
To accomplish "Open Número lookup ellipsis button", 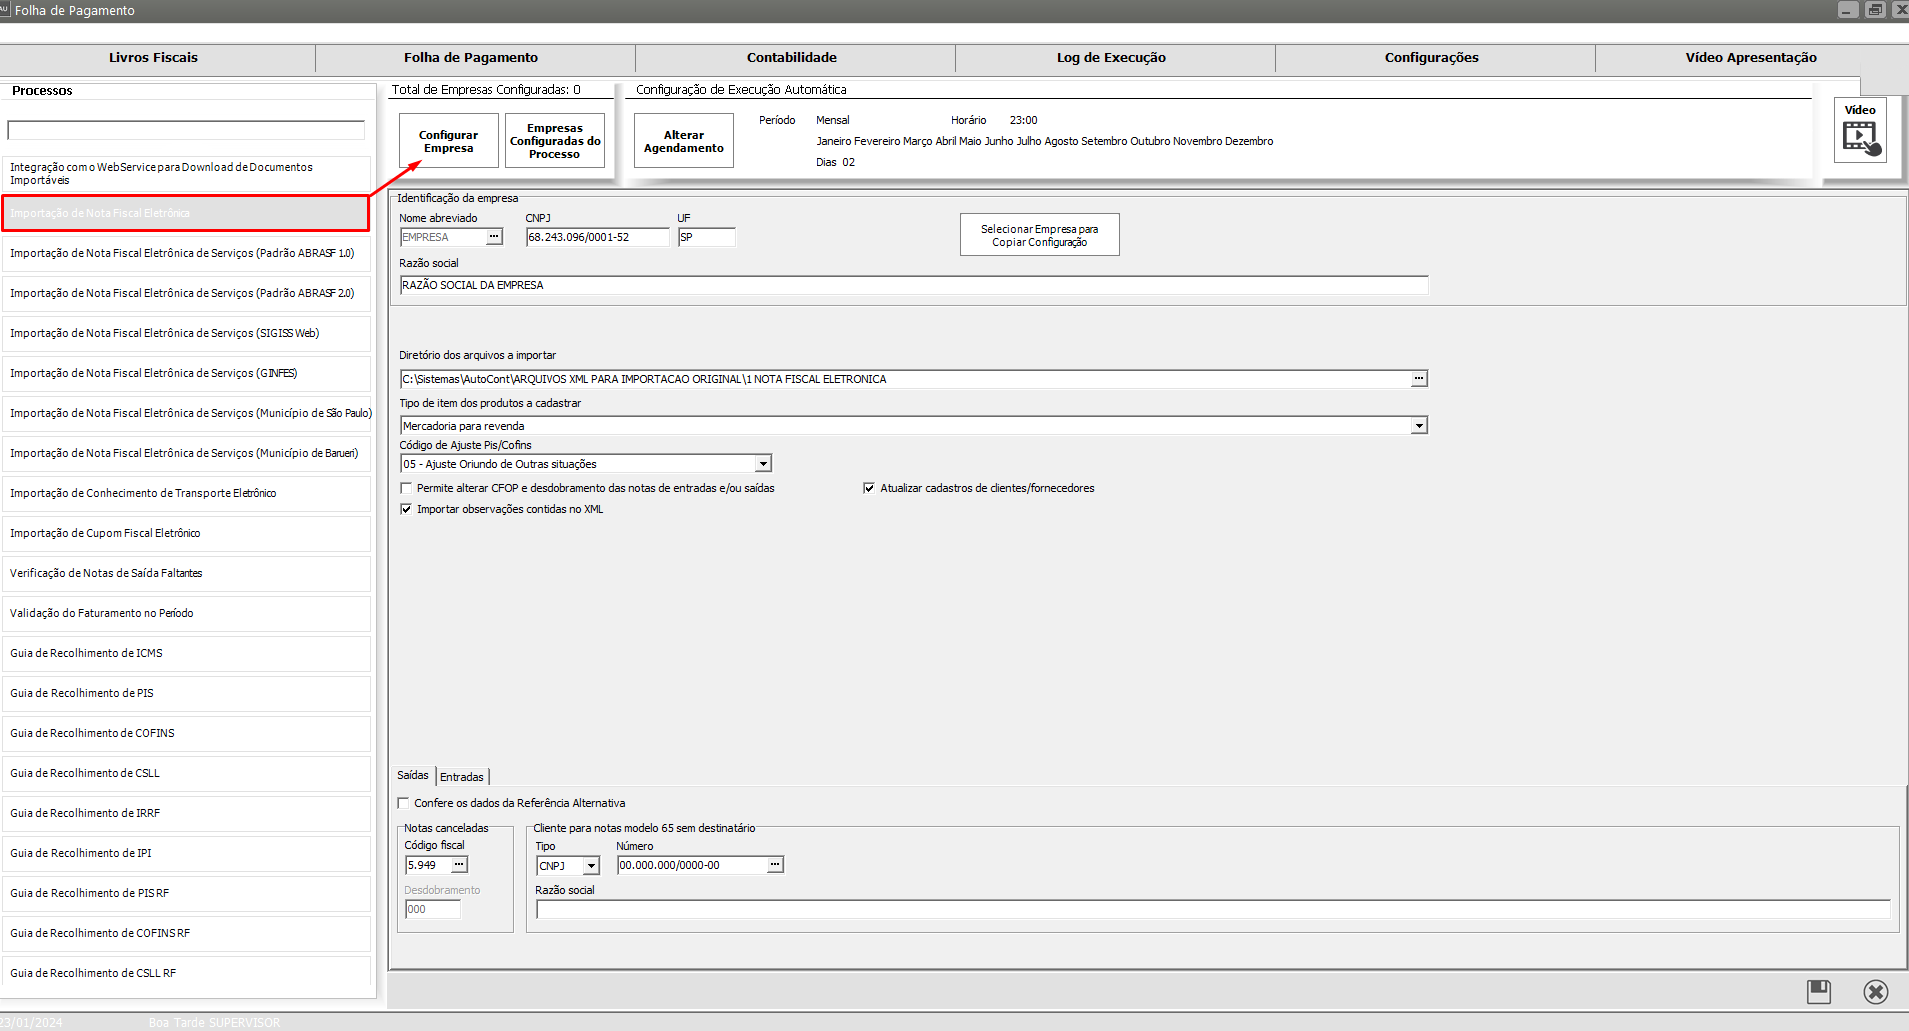I will pos(775,865).
